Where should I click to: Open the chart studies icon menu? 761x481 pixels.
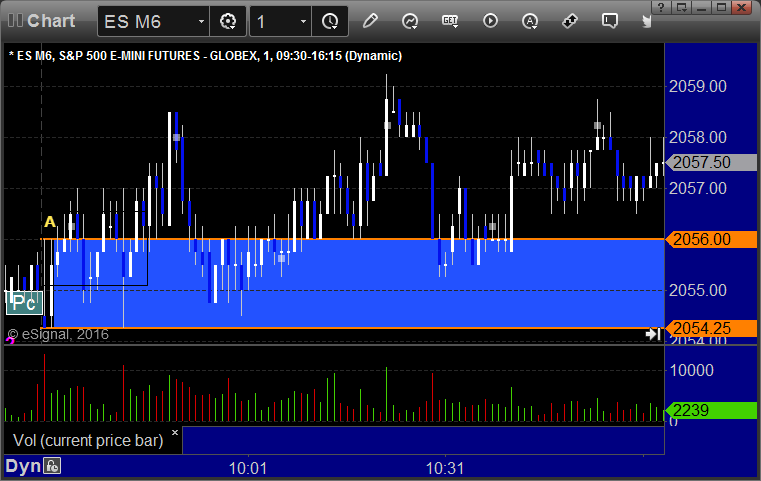click(410, 21)
